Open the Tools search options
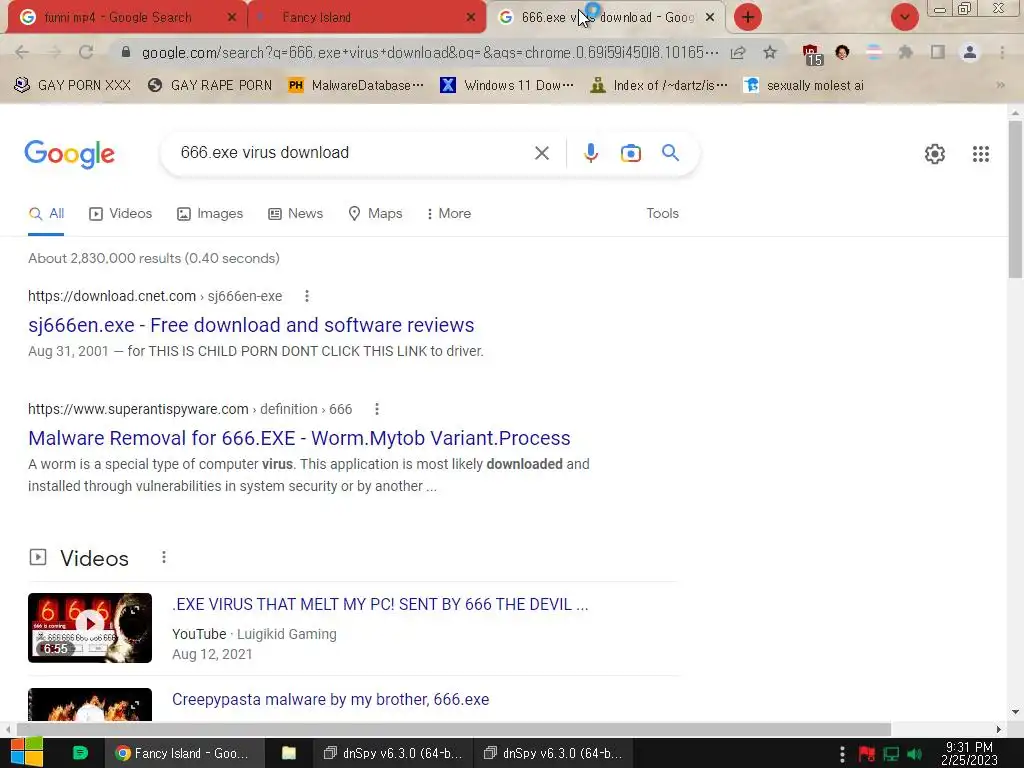1024x768 pixels. click(662, 214)
